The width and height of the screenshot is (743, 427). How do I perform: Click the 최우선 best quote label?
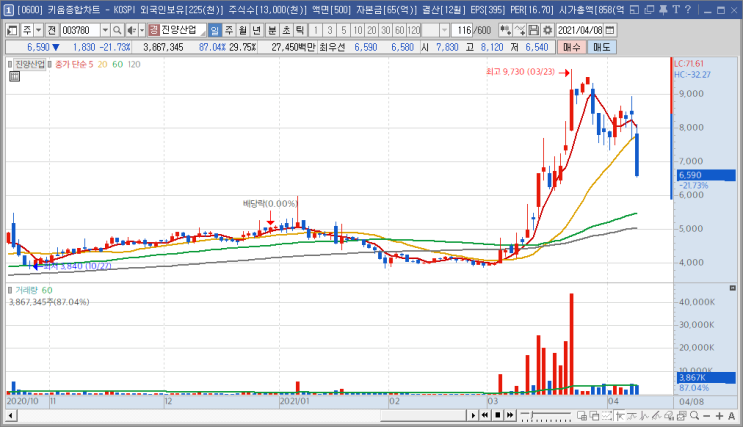pyautogui.click(x=332, y=47)
